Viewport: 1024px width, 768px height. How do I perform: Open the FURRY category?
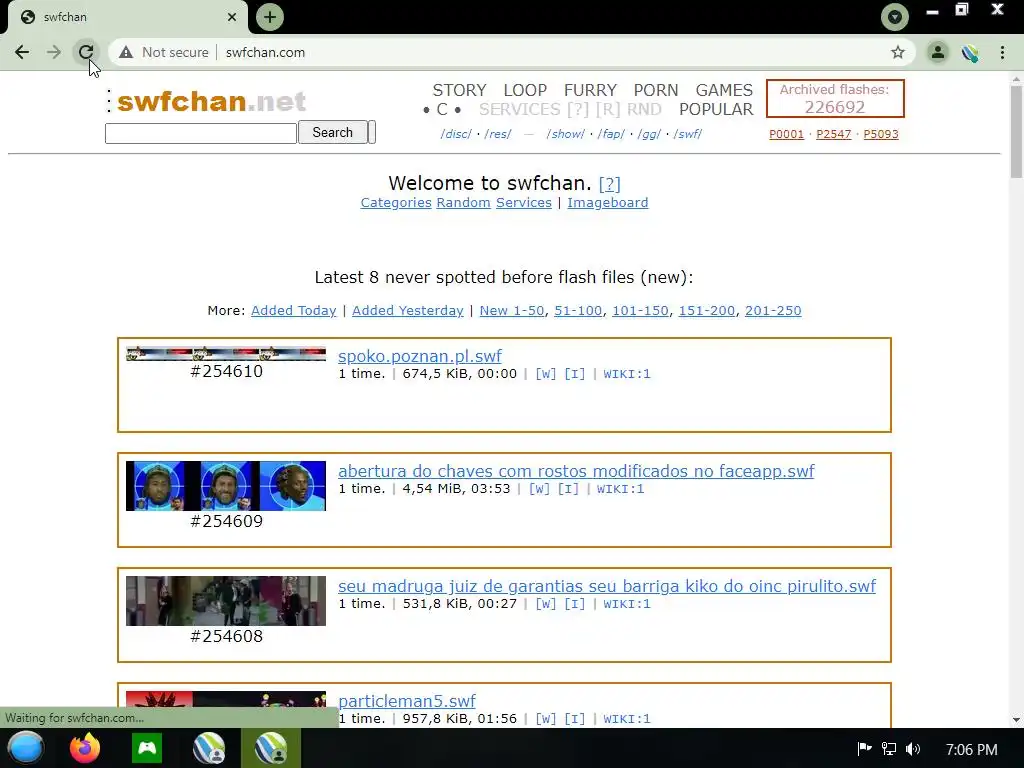(x=590, y=90)
